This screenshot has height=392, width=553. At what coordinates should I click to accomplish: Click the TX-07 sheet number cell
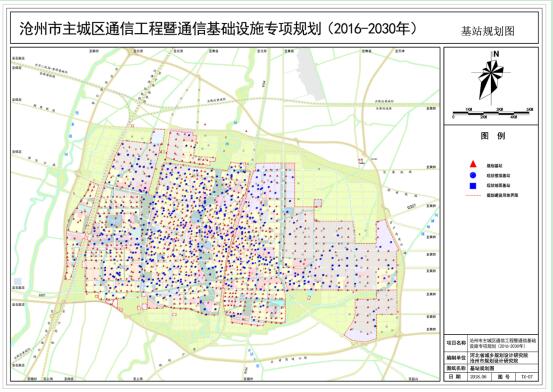pyautogui.click(x=527, y=377)
